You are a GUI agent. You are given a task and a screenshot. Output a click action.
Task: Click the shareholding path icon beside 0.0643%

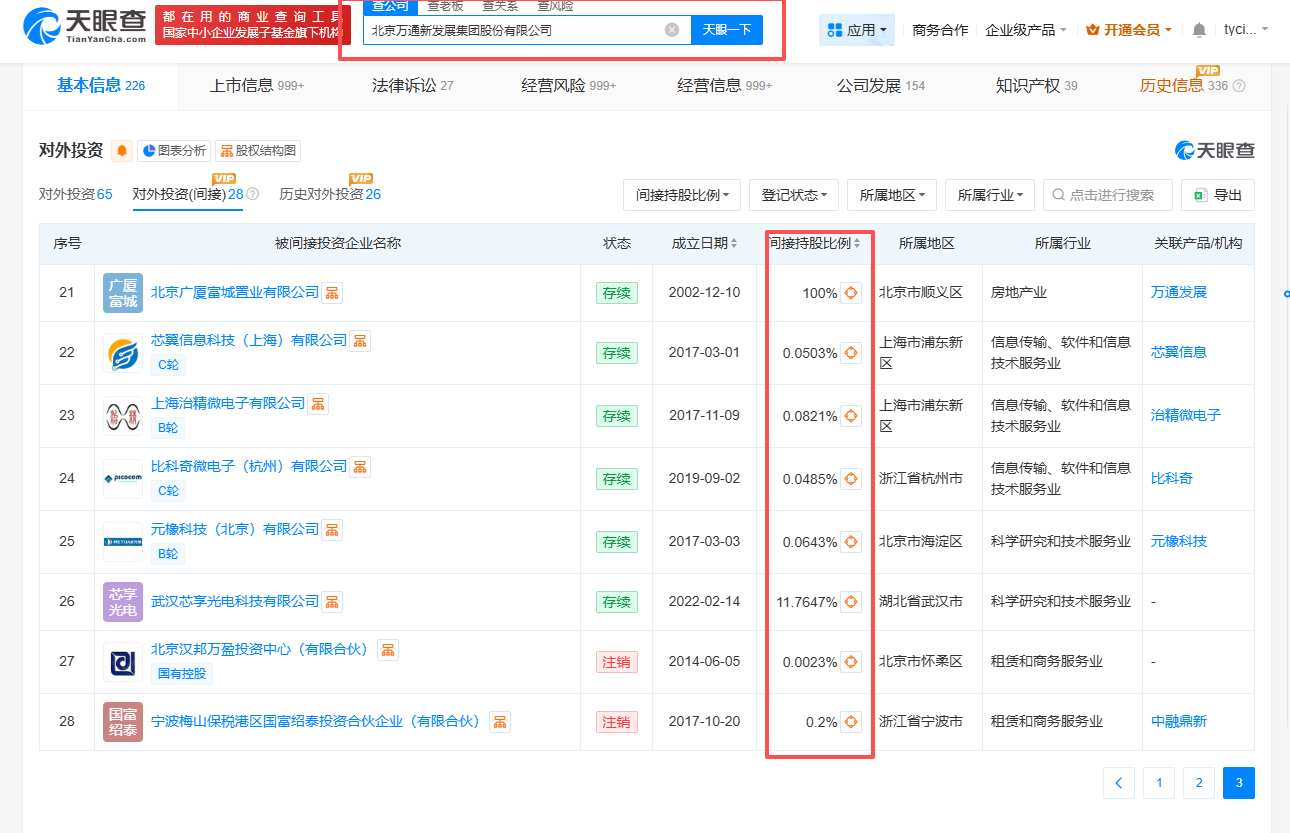(x=851, y=542)
